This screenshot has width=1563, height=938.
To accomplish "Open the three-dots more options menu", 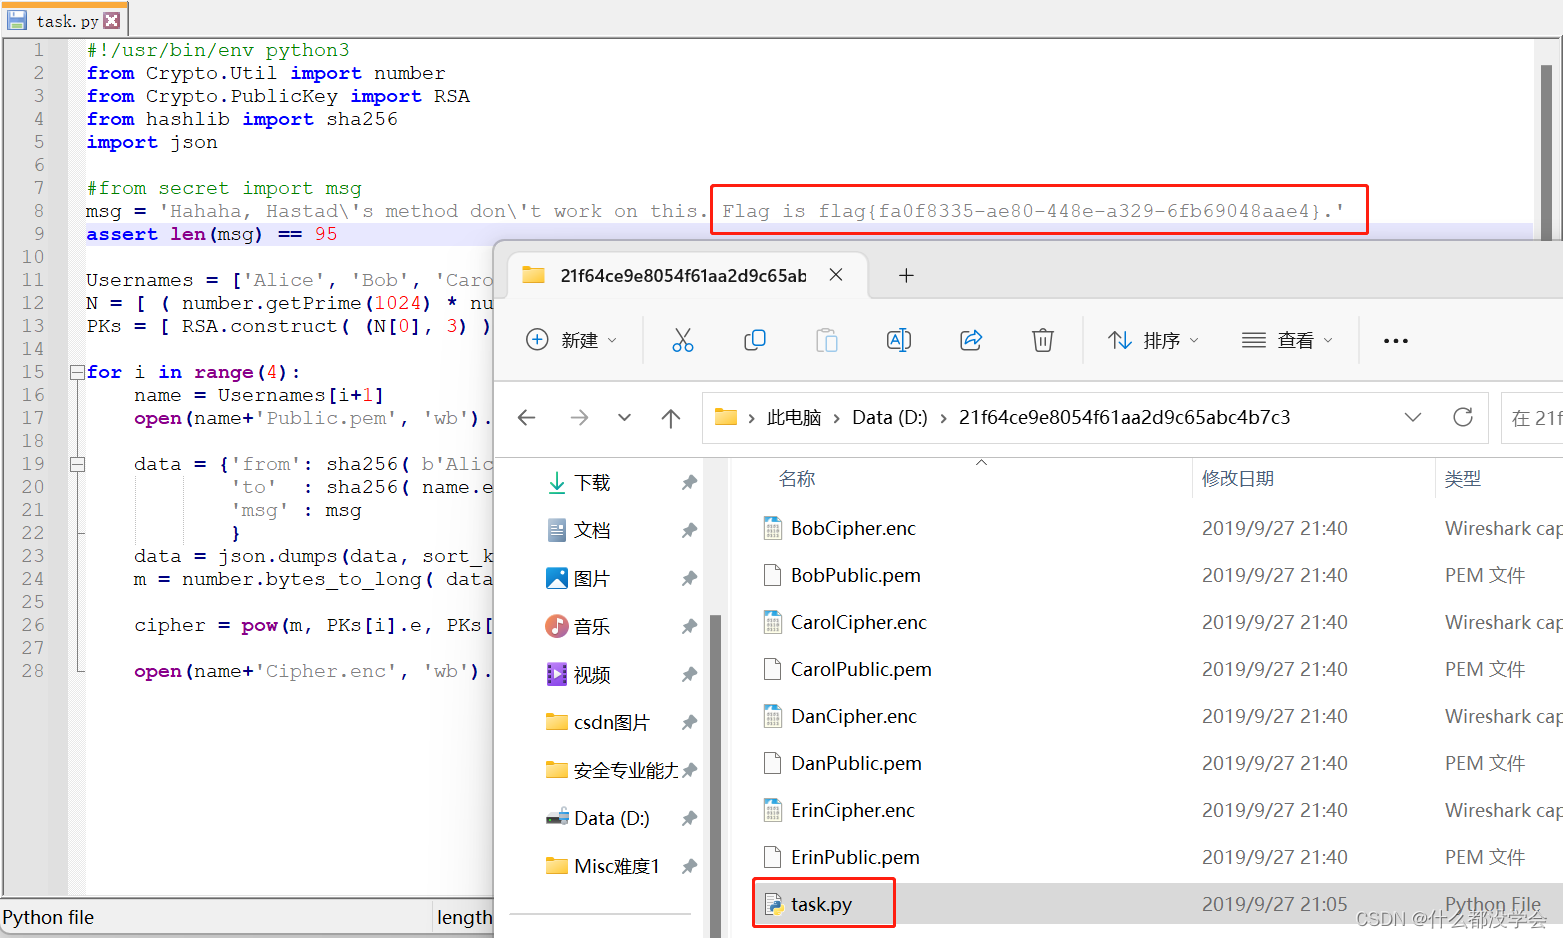I will [1396, 341].
